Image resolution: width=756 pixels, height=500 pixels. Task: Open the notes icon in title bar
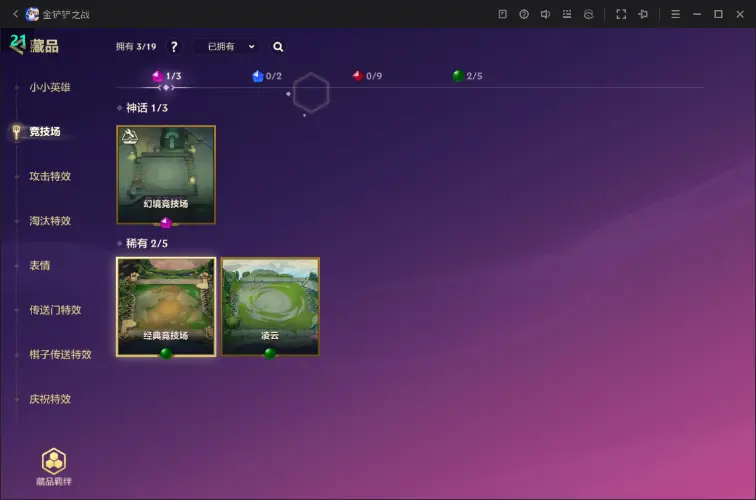click(502, 14)
